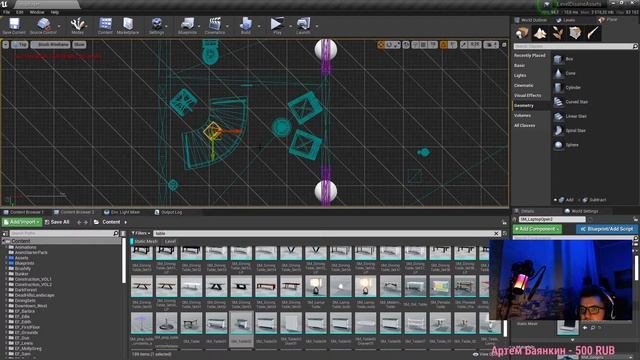Switch to the Output Log tab
This screenshot has height=360, width=640.
169,212
